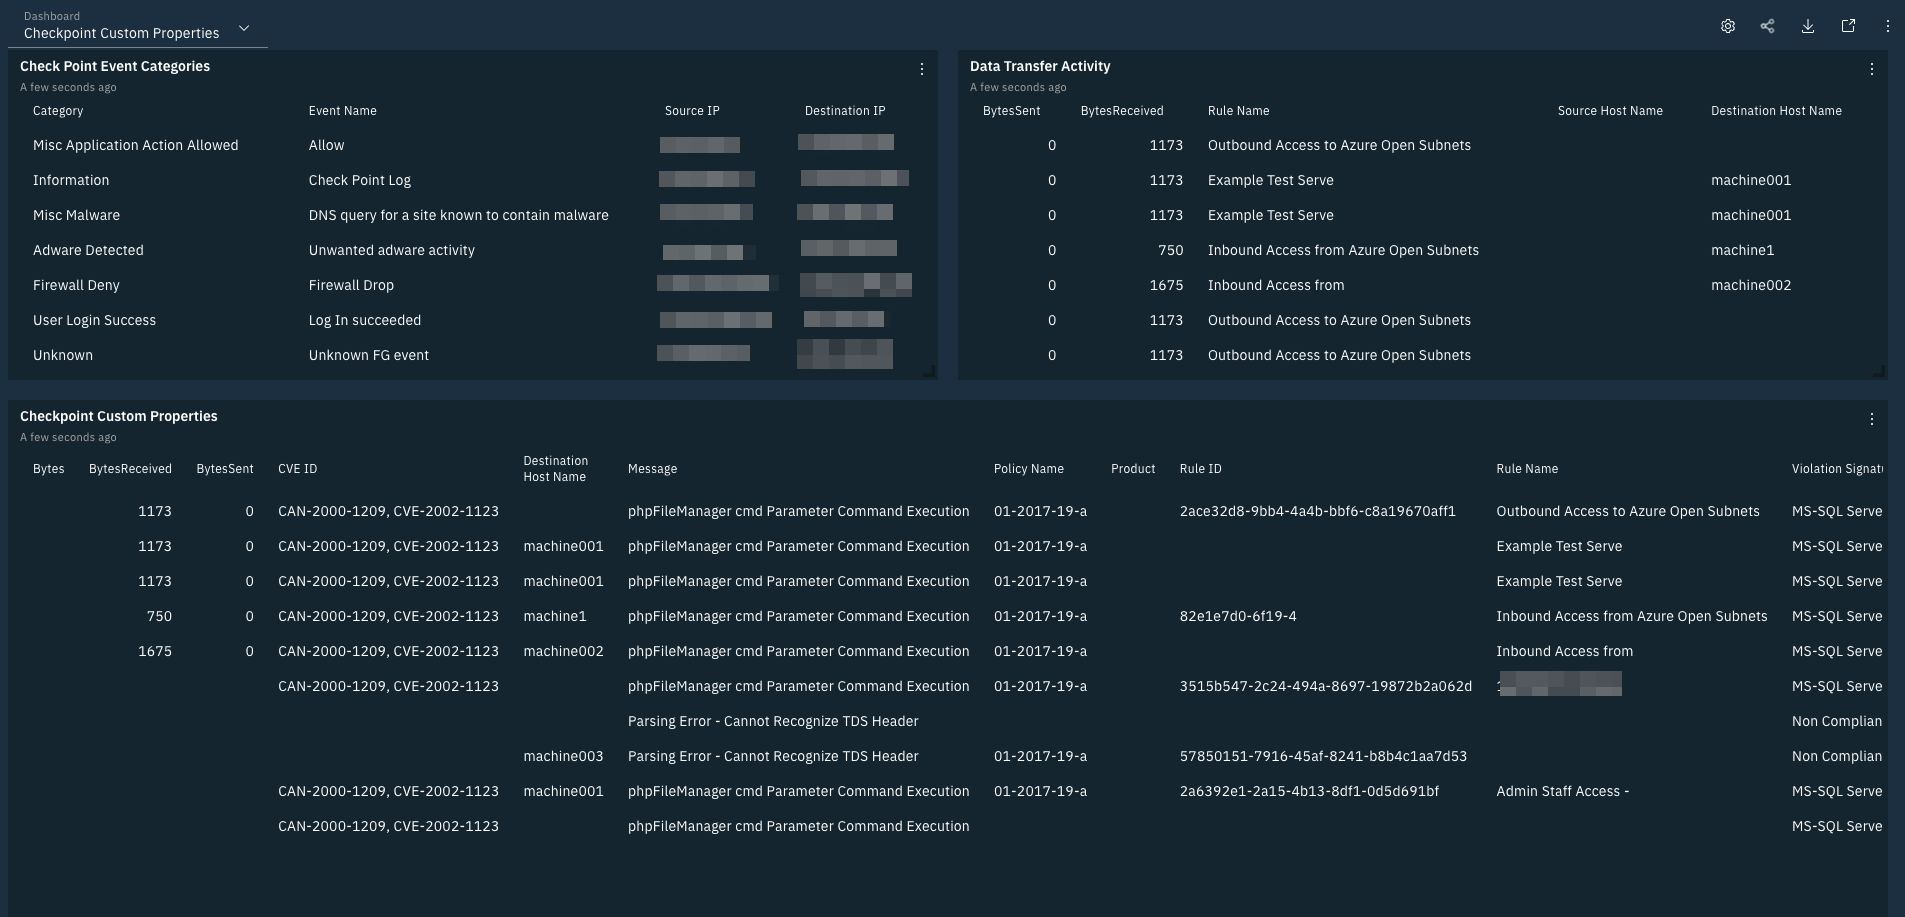The image size is (1905, 917).
Task: Click resize handle of Data Transfer Activity
Action: pyautogui.click(x=1878, y=371)
